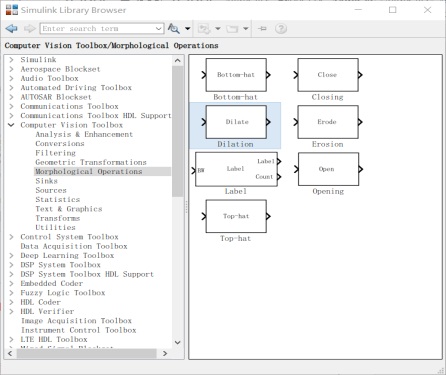Screen dimensions: 446x375
Task: Click the tree vertical scrollbar thumb
Action: point(178,131)
